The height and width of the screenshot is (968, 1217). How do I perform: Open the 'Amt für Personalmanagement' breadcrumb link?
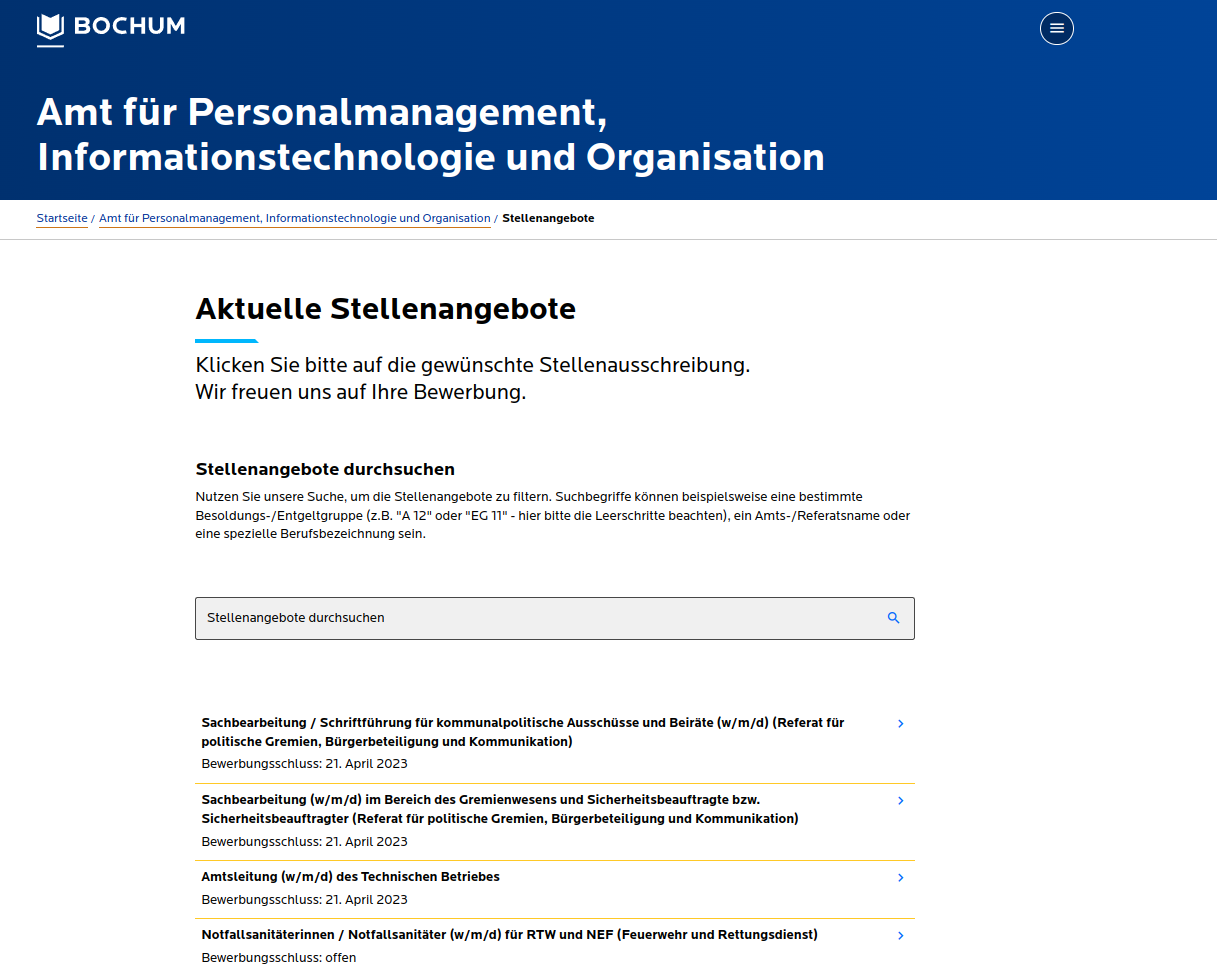(294, 218)
